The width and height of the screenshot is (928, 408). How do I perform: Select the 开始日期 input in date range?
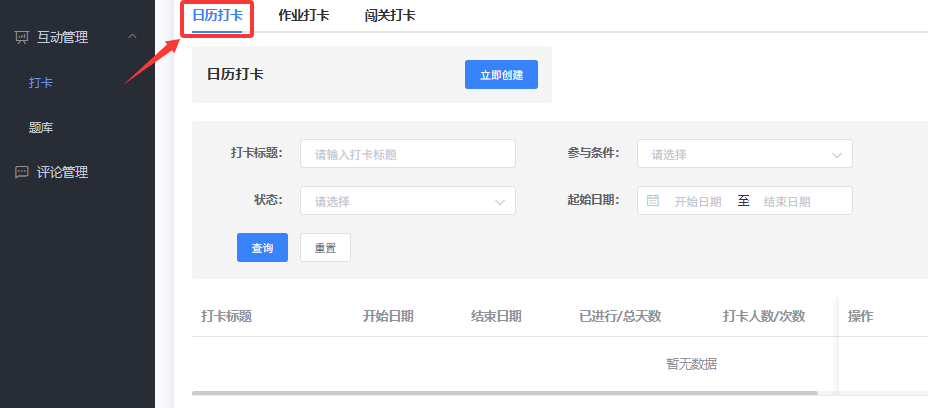click(x=697, y=201)
